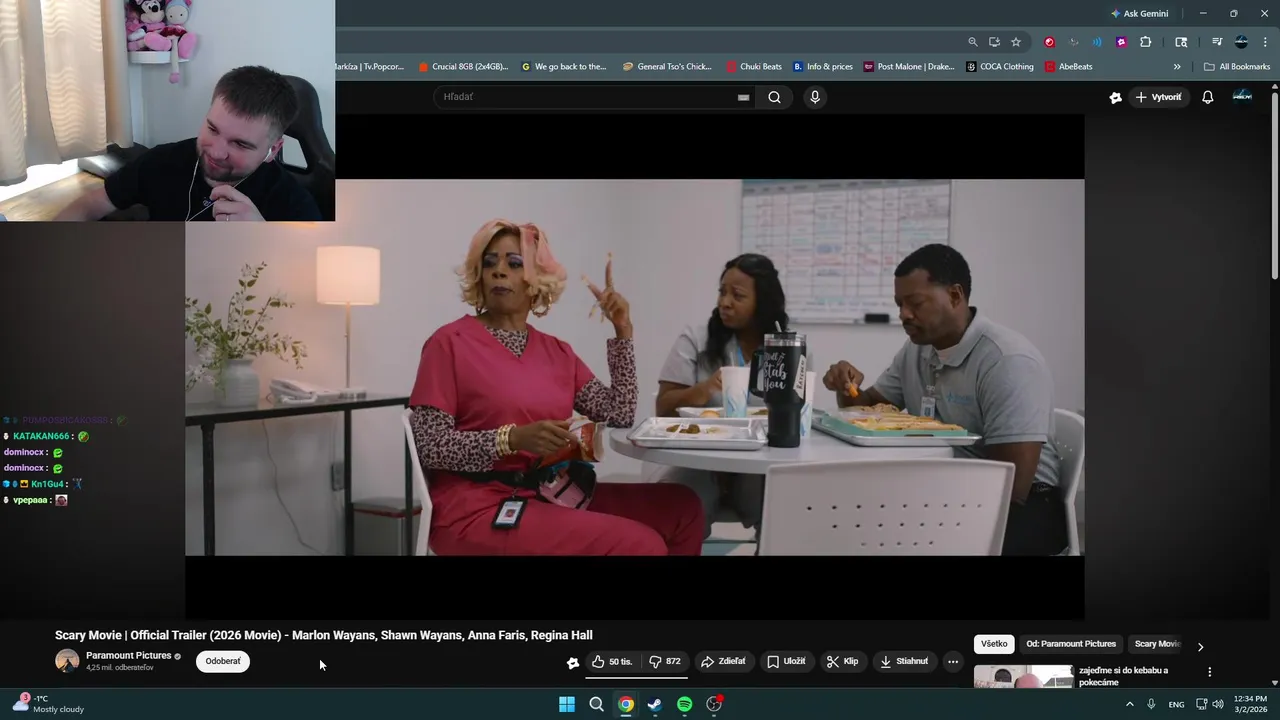
Task: Open the Post Malone | Drake... bookmark
Action: (x=909, y=67)
